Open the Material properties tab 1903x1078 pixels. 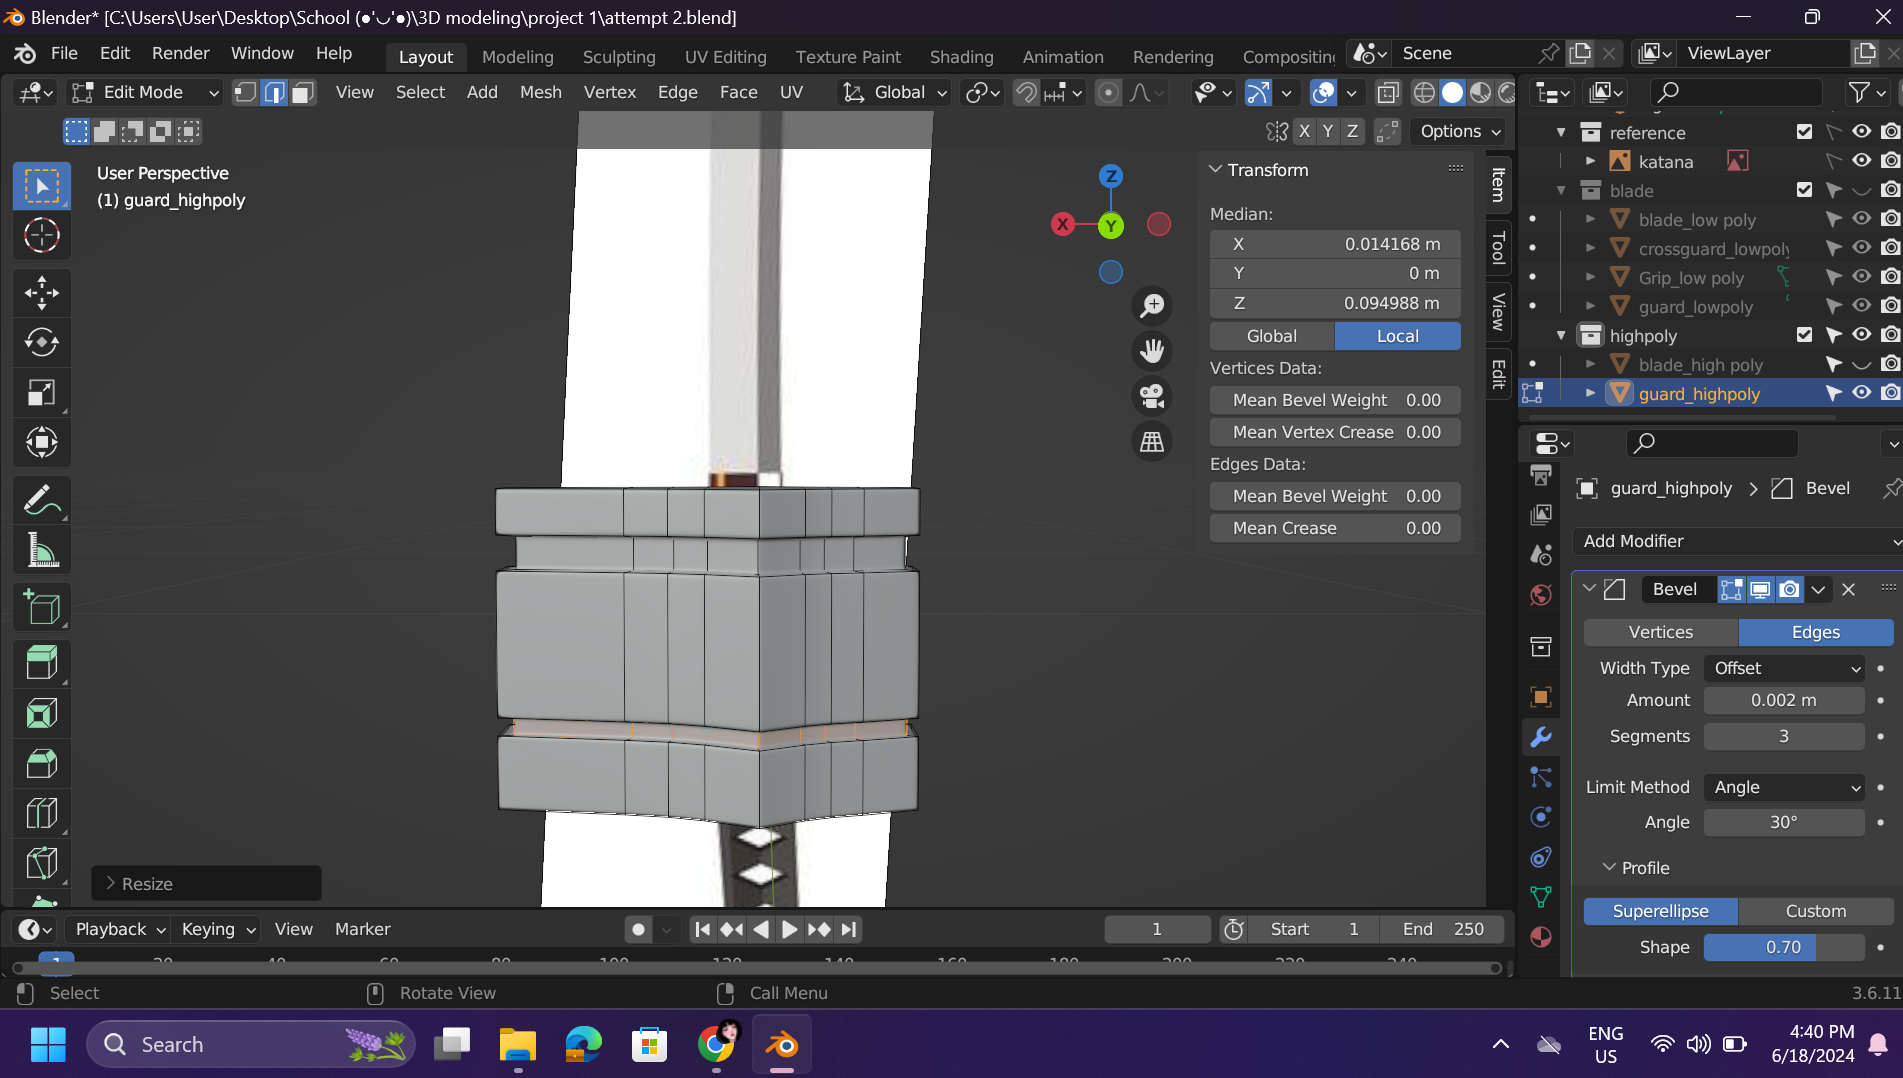pyautogui.click(x=1541, y=937)
